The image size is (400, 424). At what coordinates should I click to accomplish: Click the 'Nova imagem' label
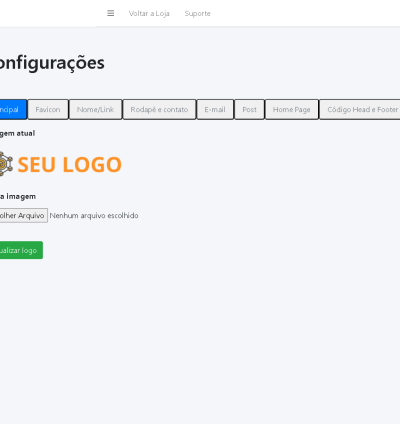(x=18, y=196)
